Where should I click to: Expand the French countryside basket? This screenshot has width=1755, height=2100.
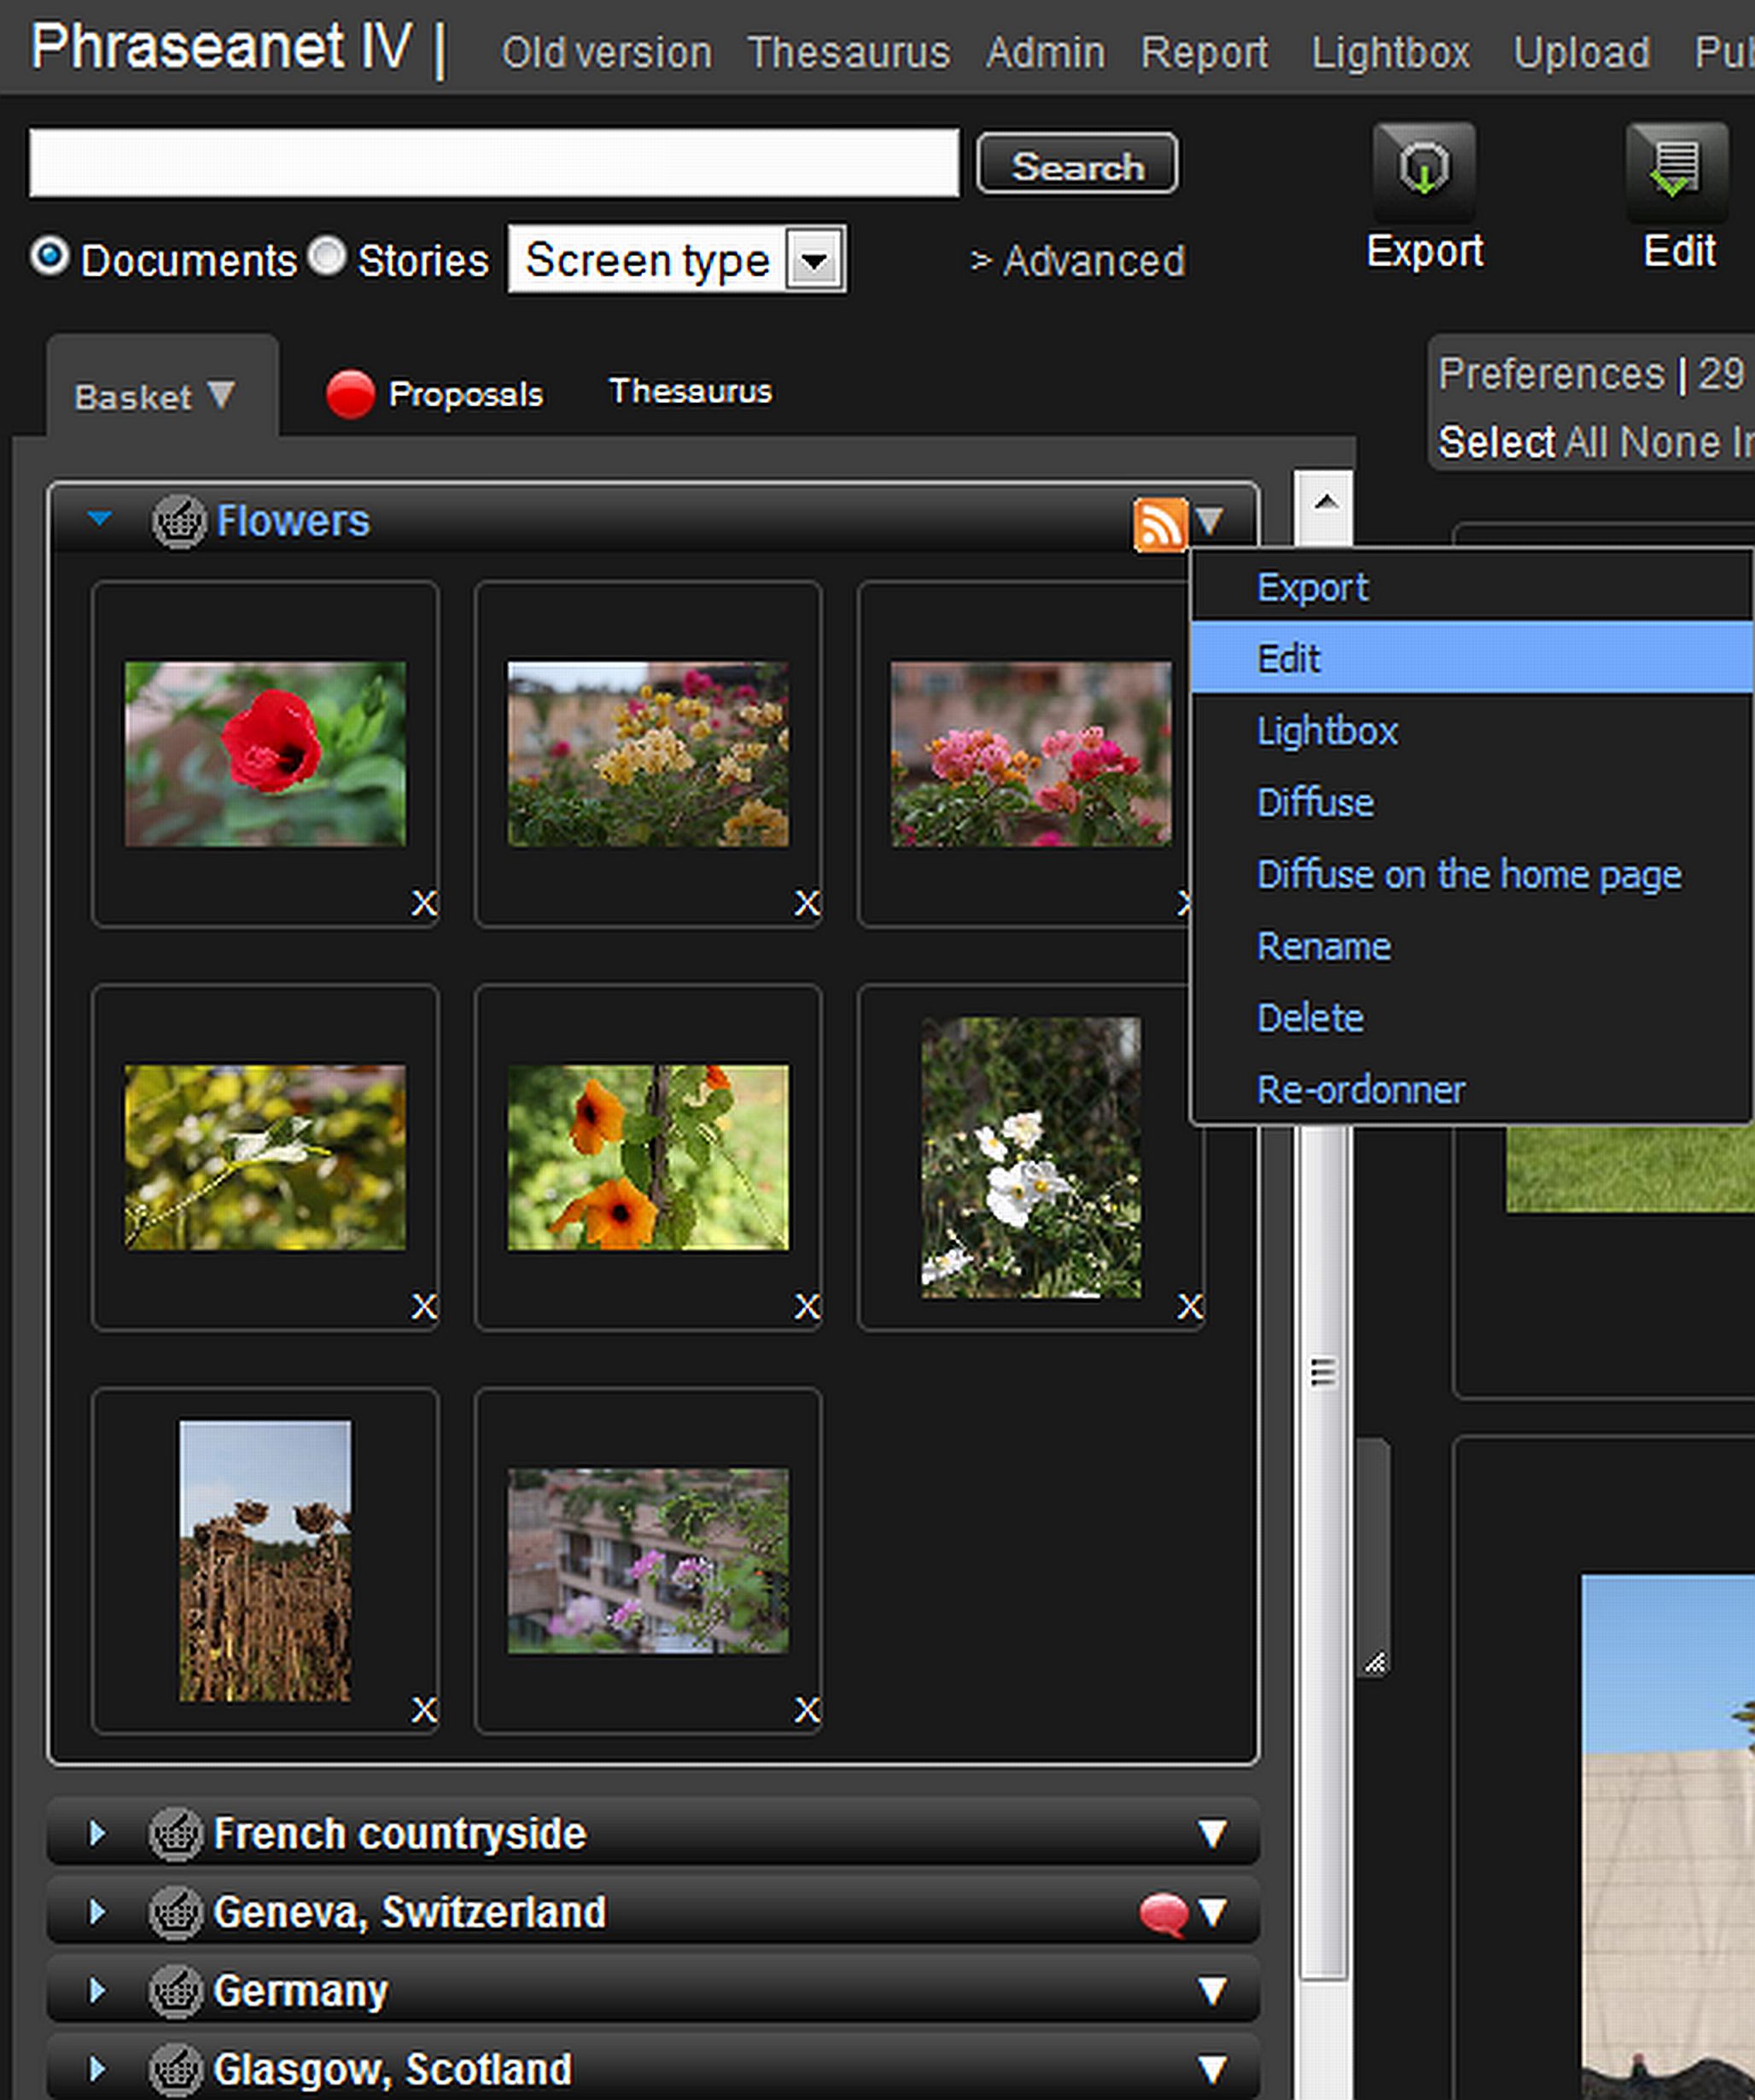[97, 1834]
